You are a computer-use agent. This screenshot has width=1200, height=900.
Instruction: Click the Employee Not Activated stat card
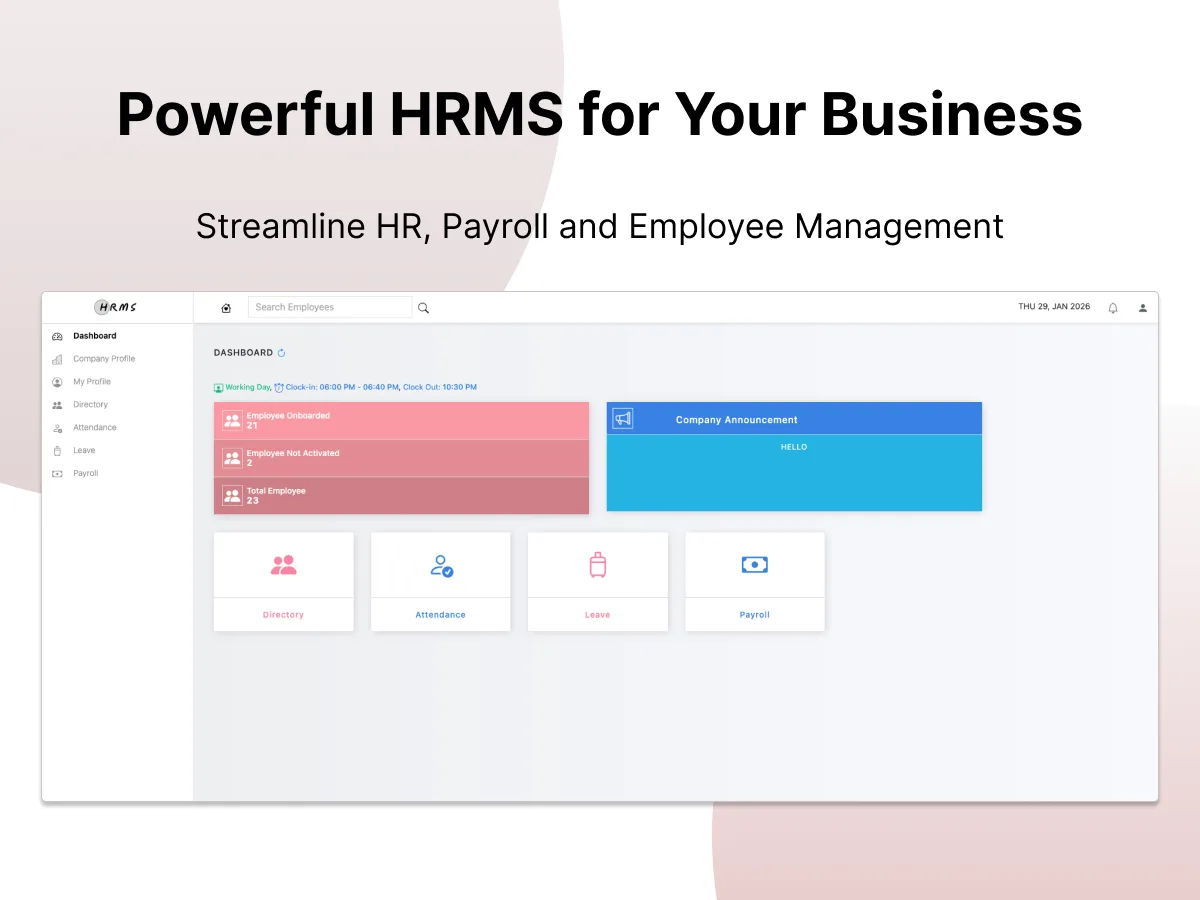pos(400,457)
